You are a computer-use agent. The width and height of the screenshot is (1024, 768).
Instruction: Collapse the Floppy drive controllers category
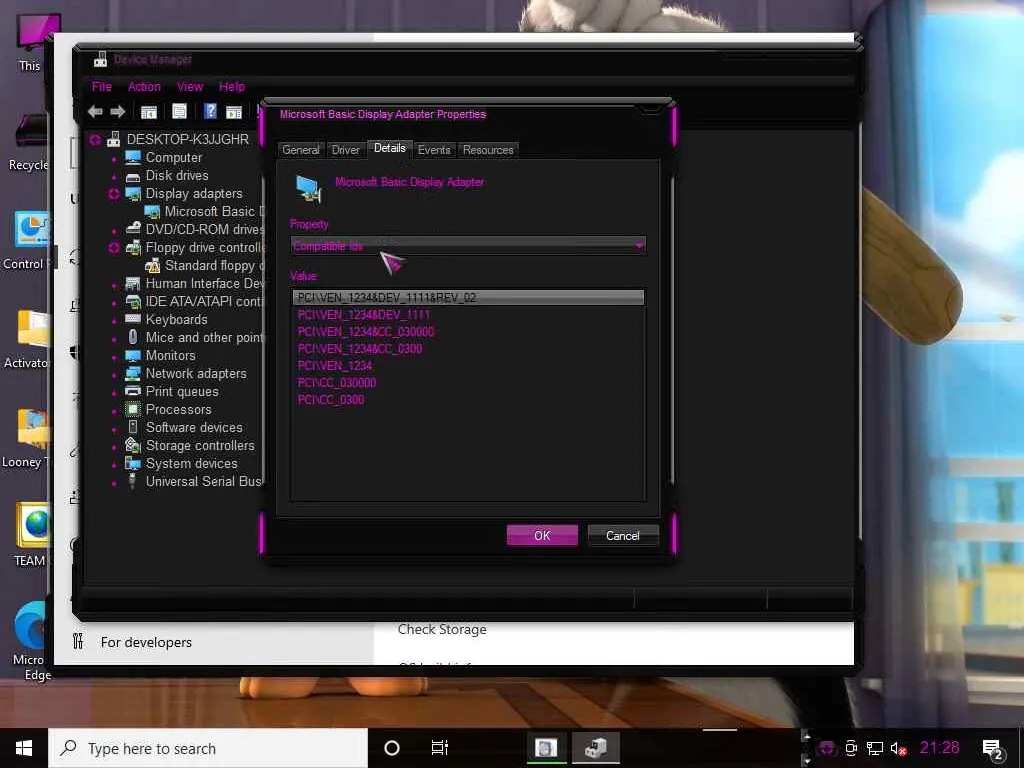pos(114,248)
